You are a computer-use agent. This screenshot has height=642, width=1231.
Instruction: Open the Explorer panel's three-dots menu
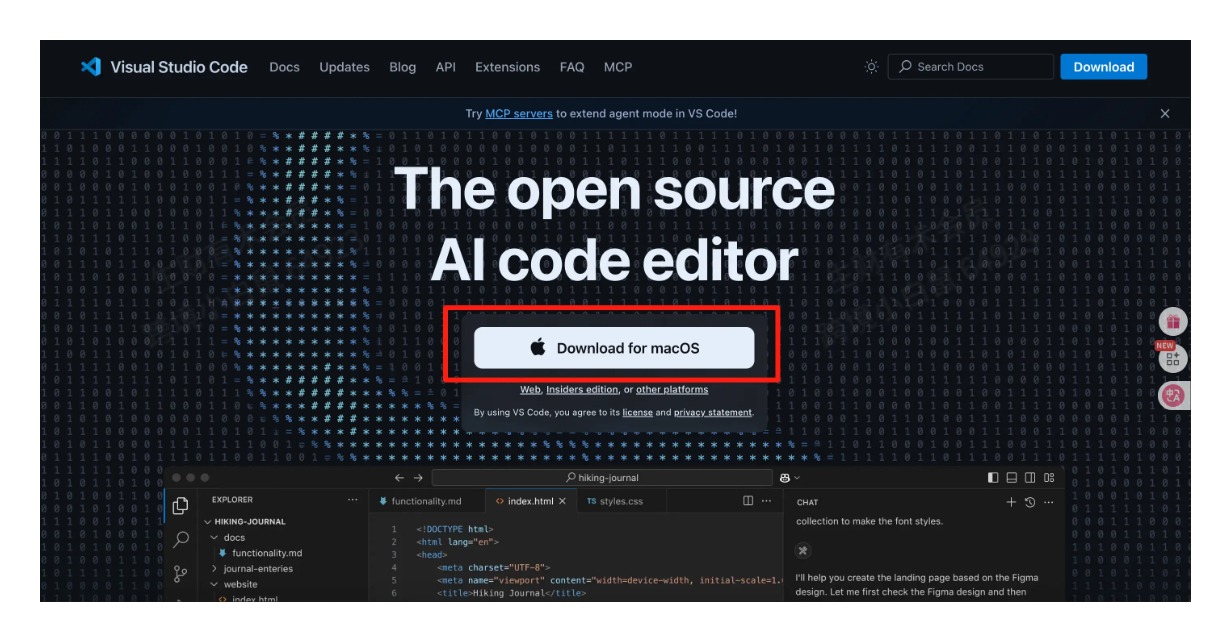352,500
